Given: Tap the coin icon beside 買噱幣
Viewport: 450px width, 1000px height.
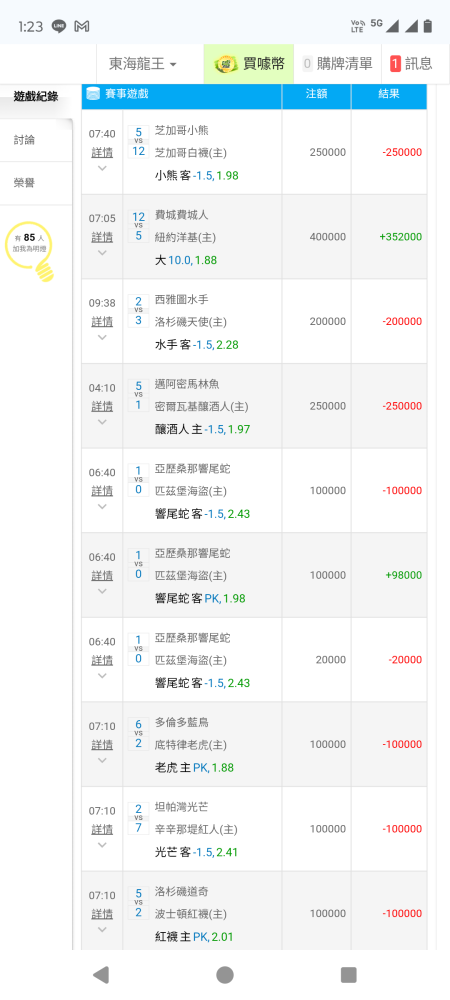Looking at the screenshot, I should 226,64.
